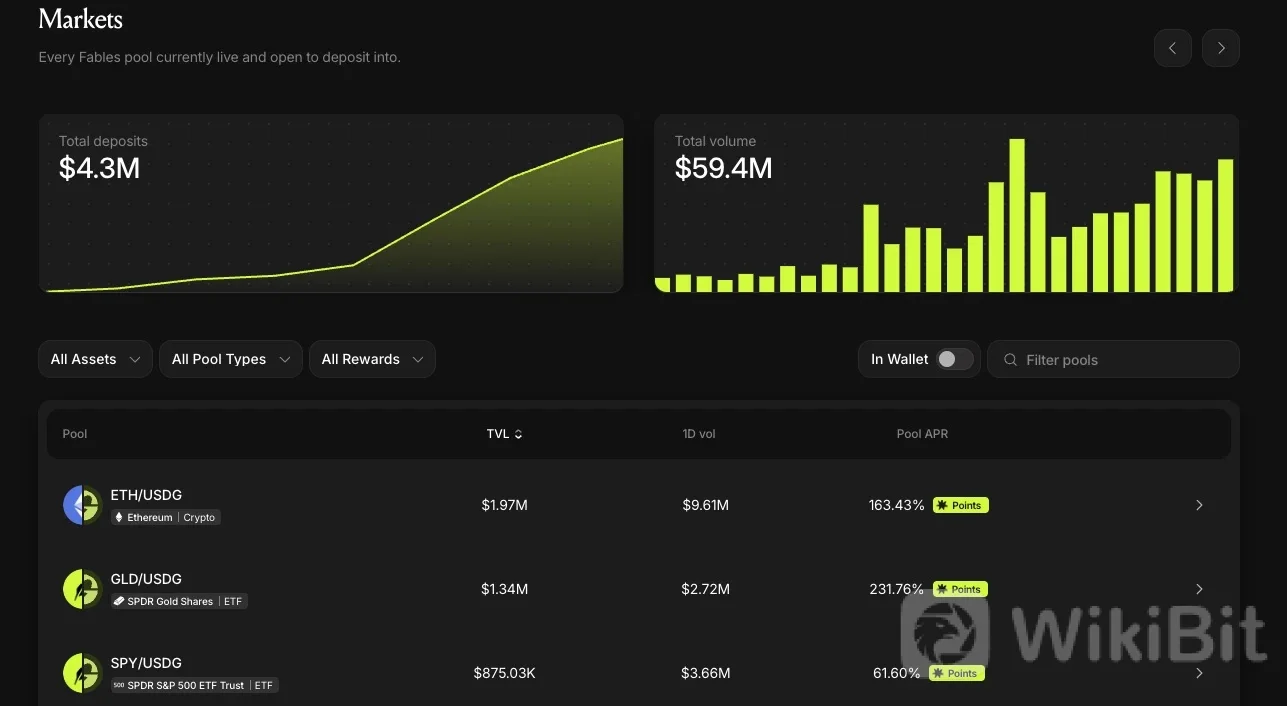Go to previous page with left arrow
This screenshot has height=706, width=1287.
coord(1172,48)
